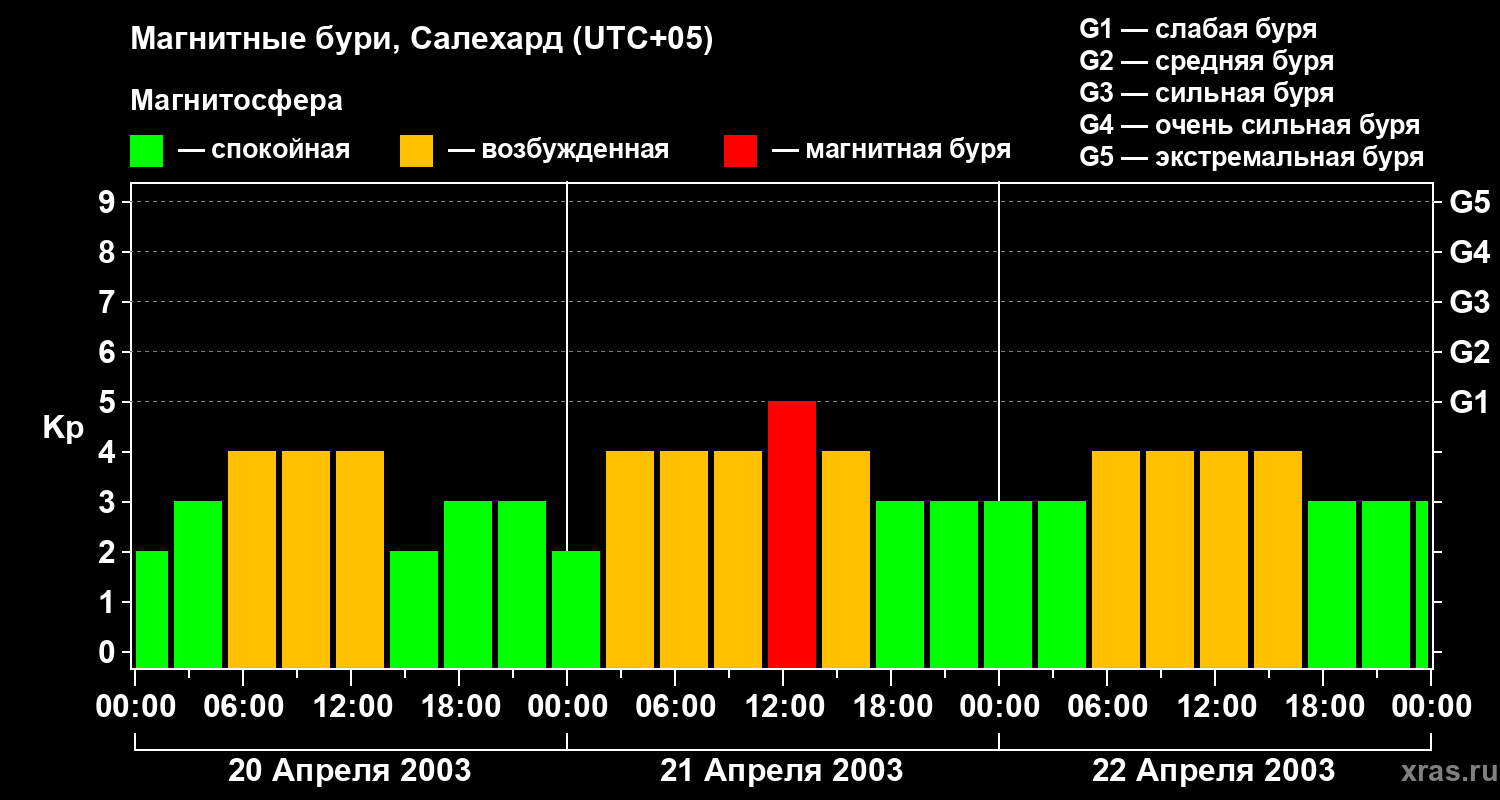Click the 'G3' label on the right axis

coord(1469,302)
